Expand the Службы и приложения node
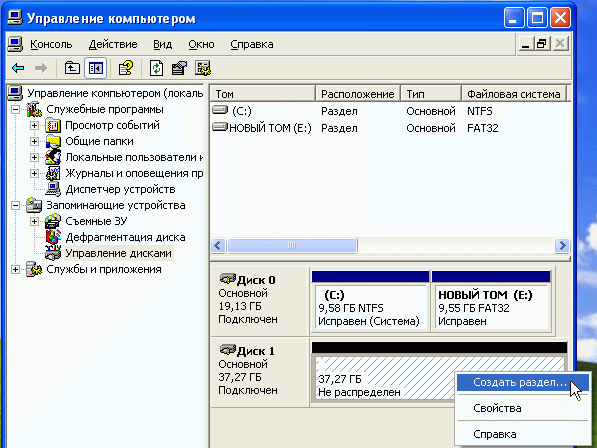Screen dimensions: 597x448 coord(15,269)
